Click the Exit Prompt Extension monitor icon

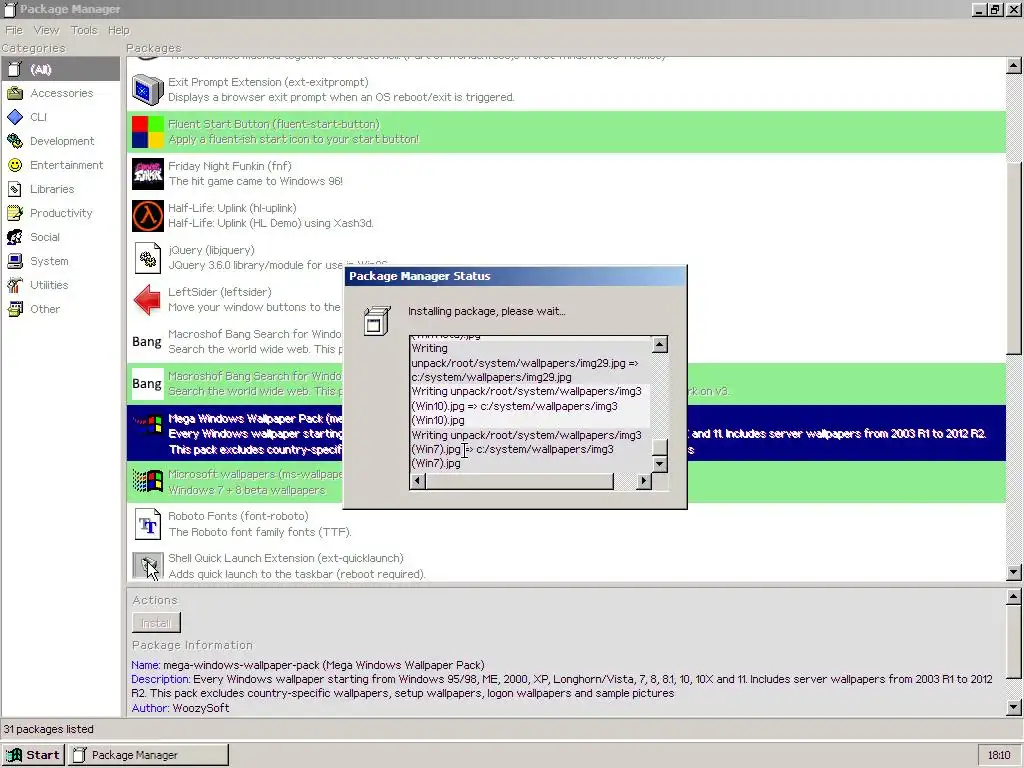coord(148,89)
